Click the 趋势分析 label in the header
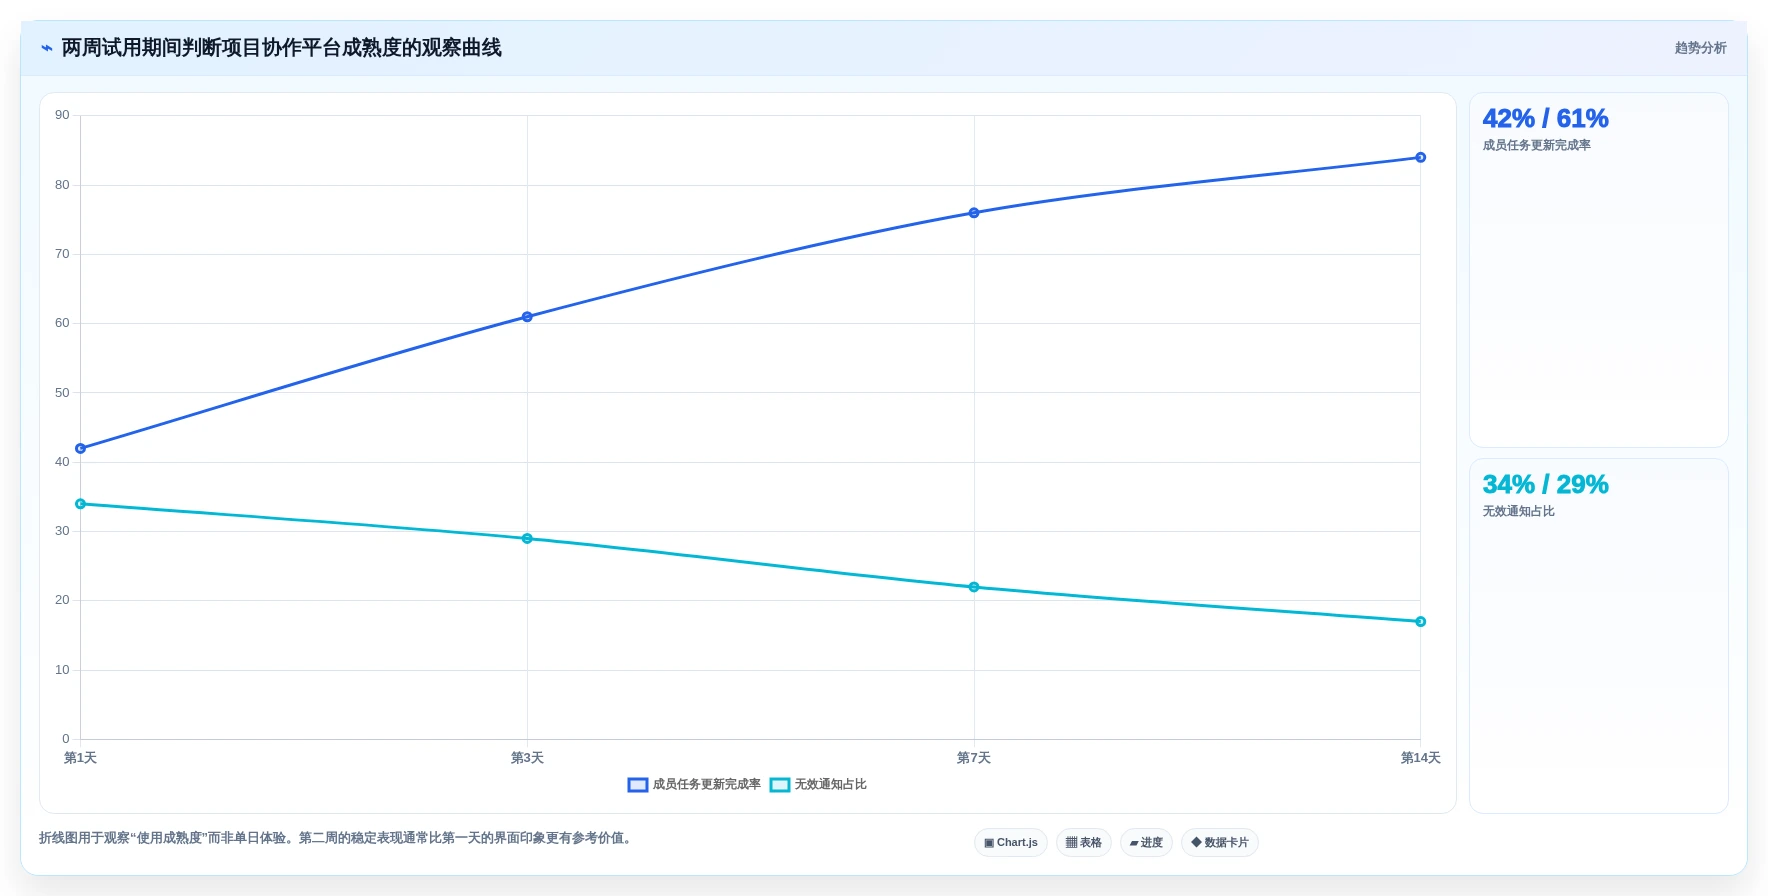The height and width of the screenshot is (896, 1768). click(1700, 48)
